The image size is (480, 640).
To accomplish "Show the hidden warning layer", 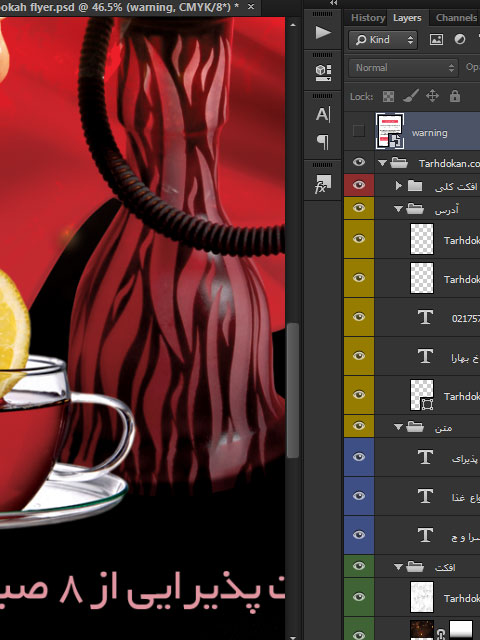I will click(358, 131).
